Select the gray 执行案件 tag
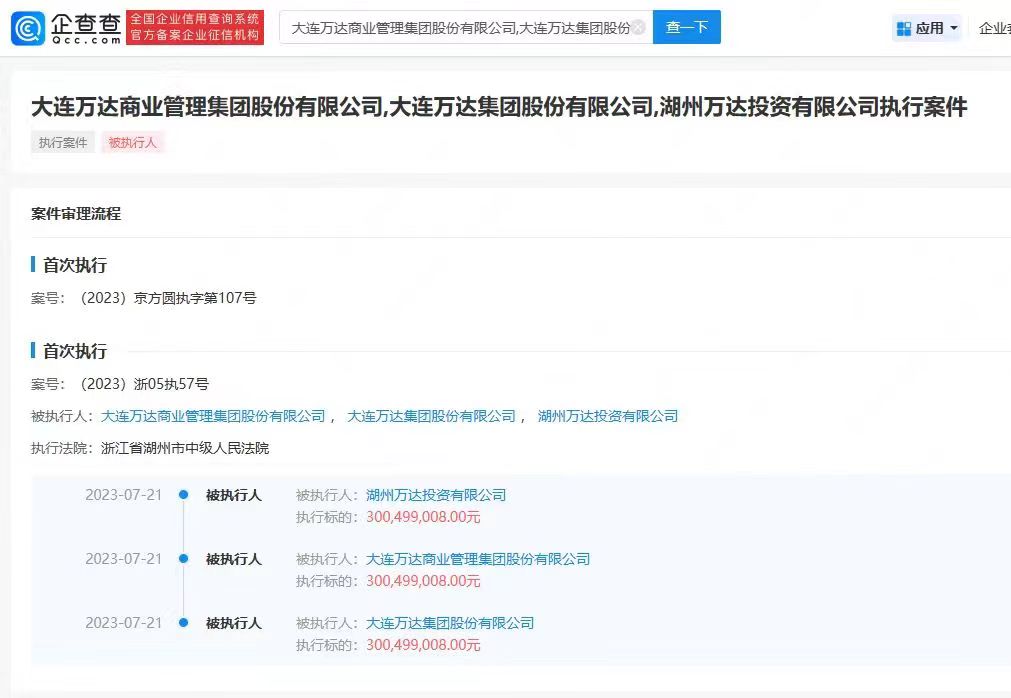 point(63,143)
